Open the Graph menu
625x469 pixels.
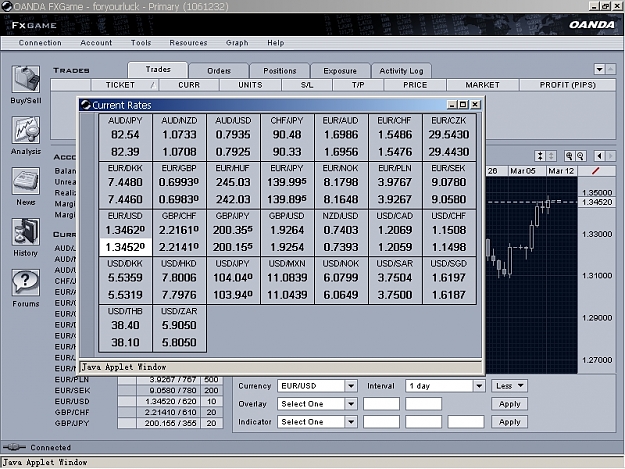coord(237,43)
